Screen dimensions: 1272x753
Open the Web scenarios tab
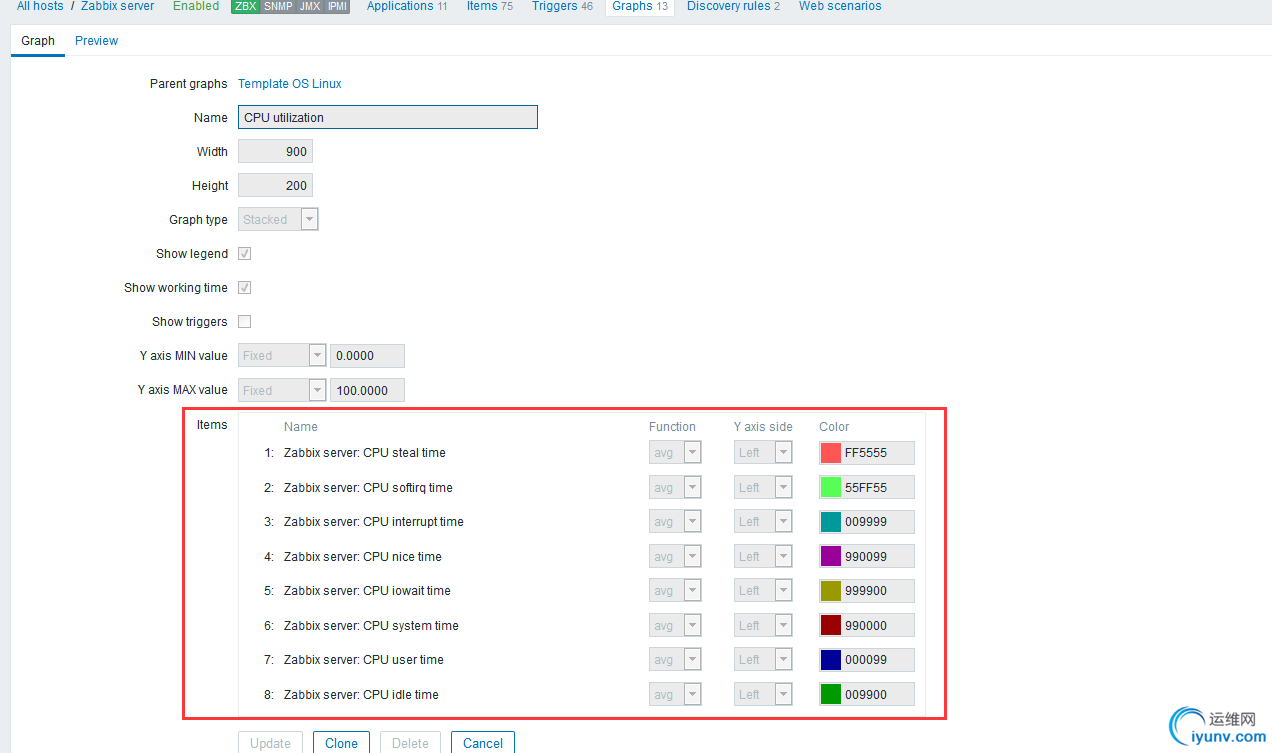[840, 6]
